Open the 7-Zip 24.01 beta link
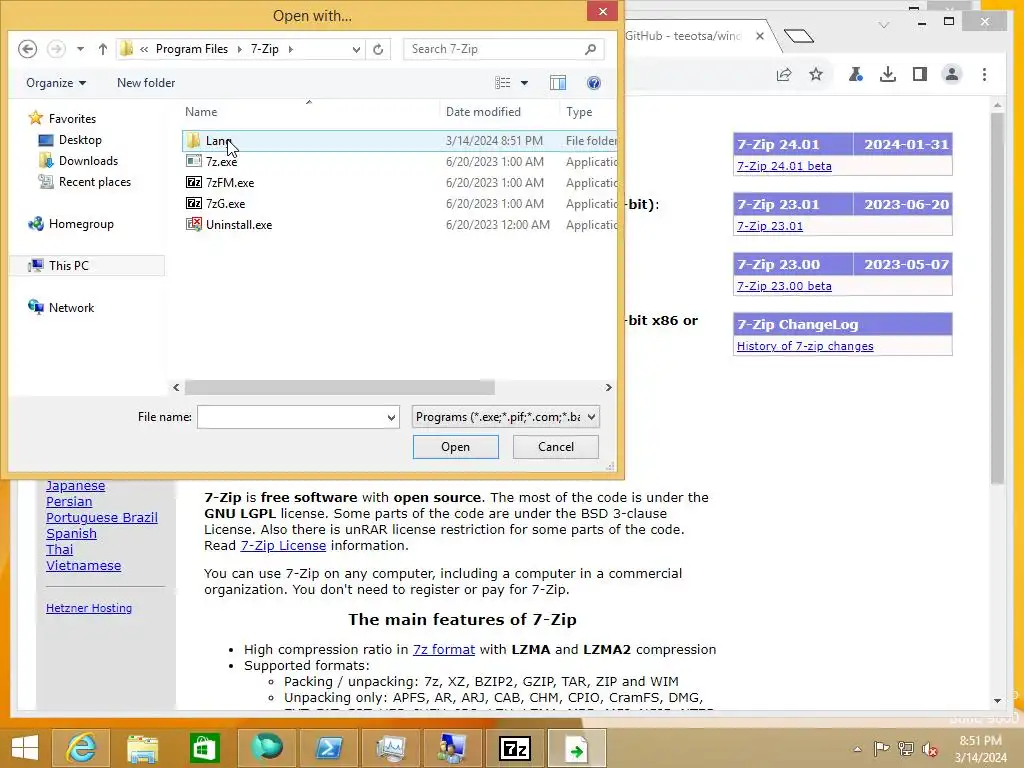Image resolution: width=1024 pixels, height=768 pixels. (784, 166)
